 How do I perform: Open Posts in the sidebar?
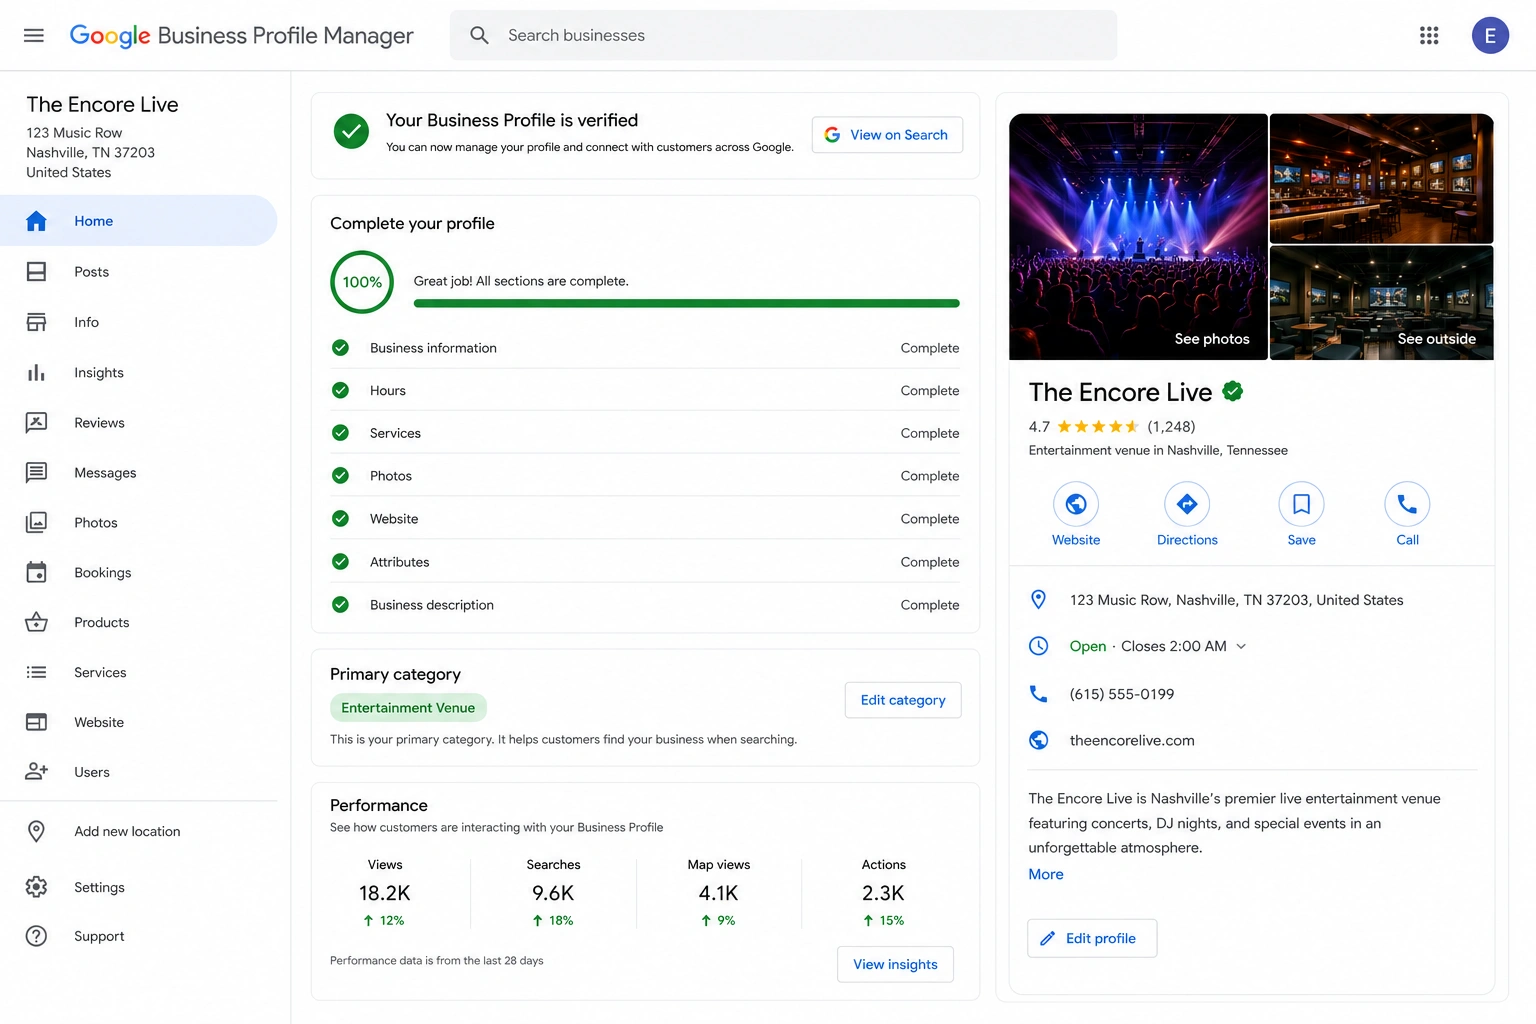point(138,272)
